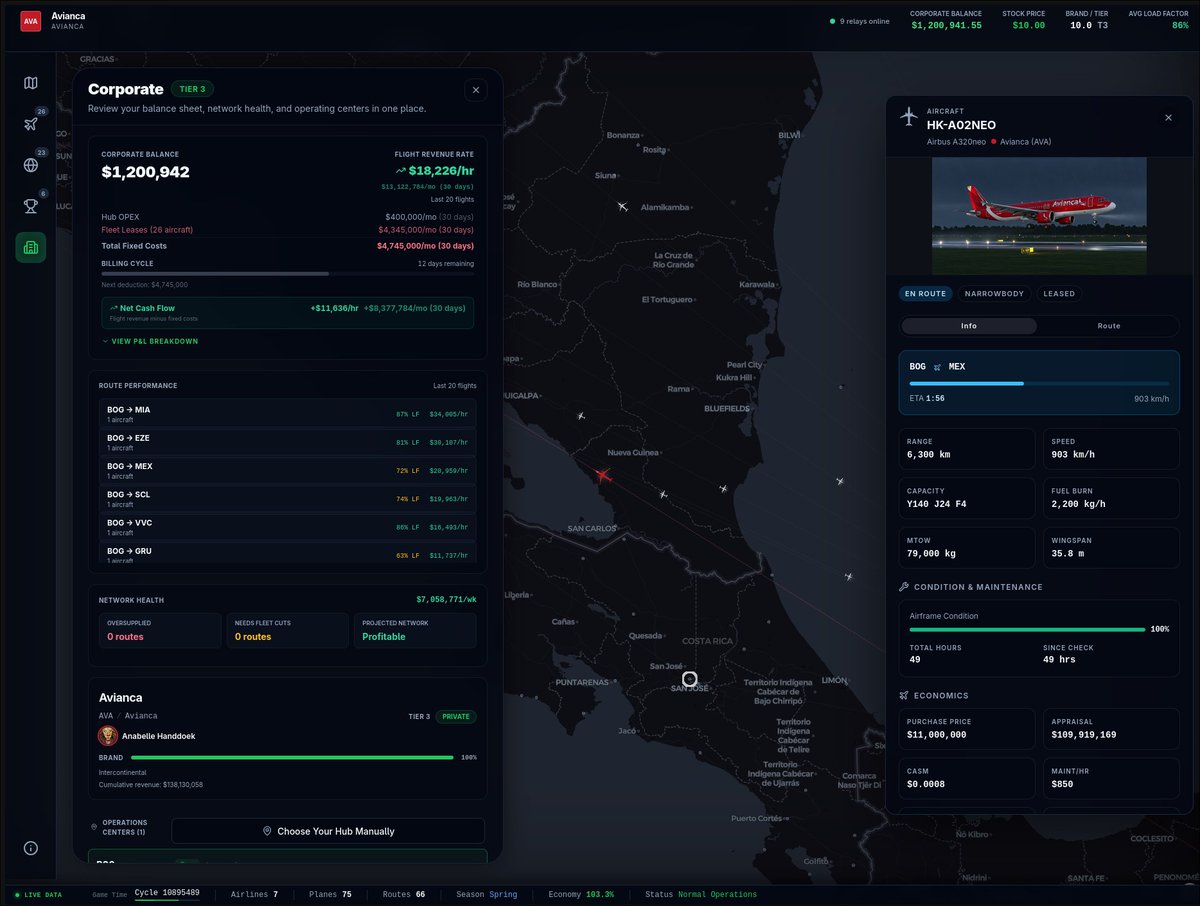Close the HK-A02NEO aircraft panel

pos(1168,118)
